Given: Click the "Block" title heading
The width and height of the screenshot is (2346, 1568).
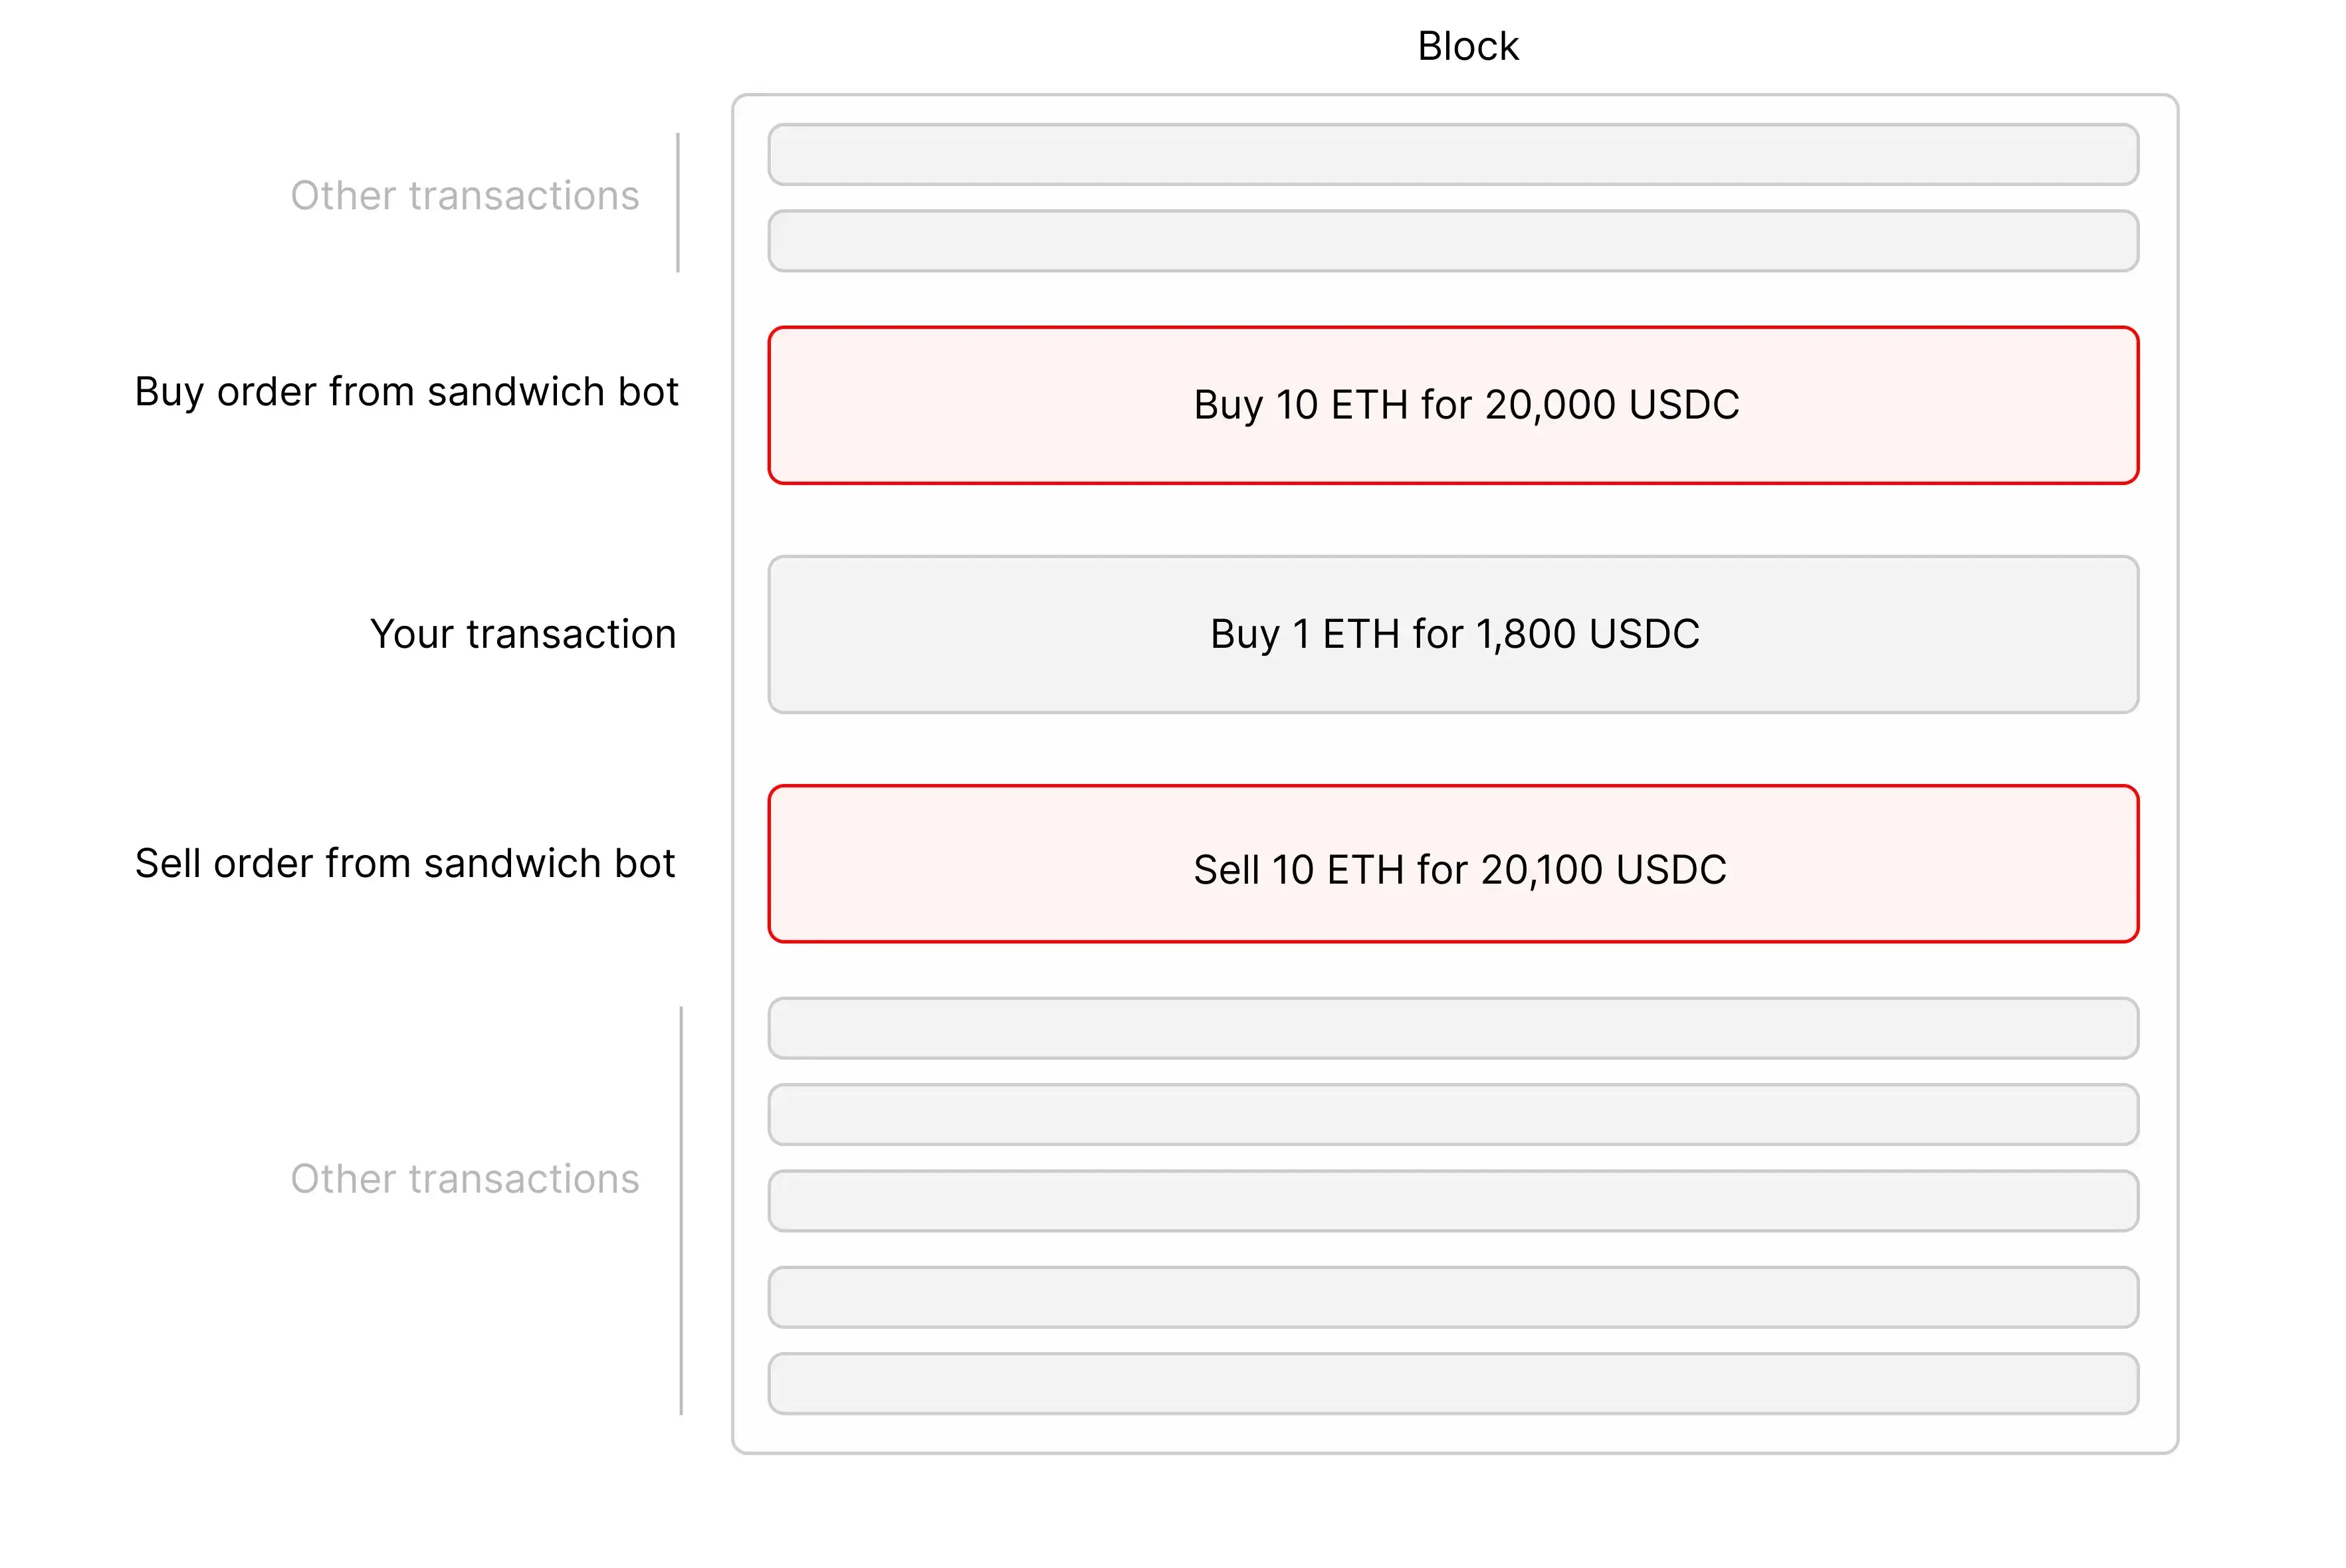Looking at the screenshot, I should pos(1467,46).
